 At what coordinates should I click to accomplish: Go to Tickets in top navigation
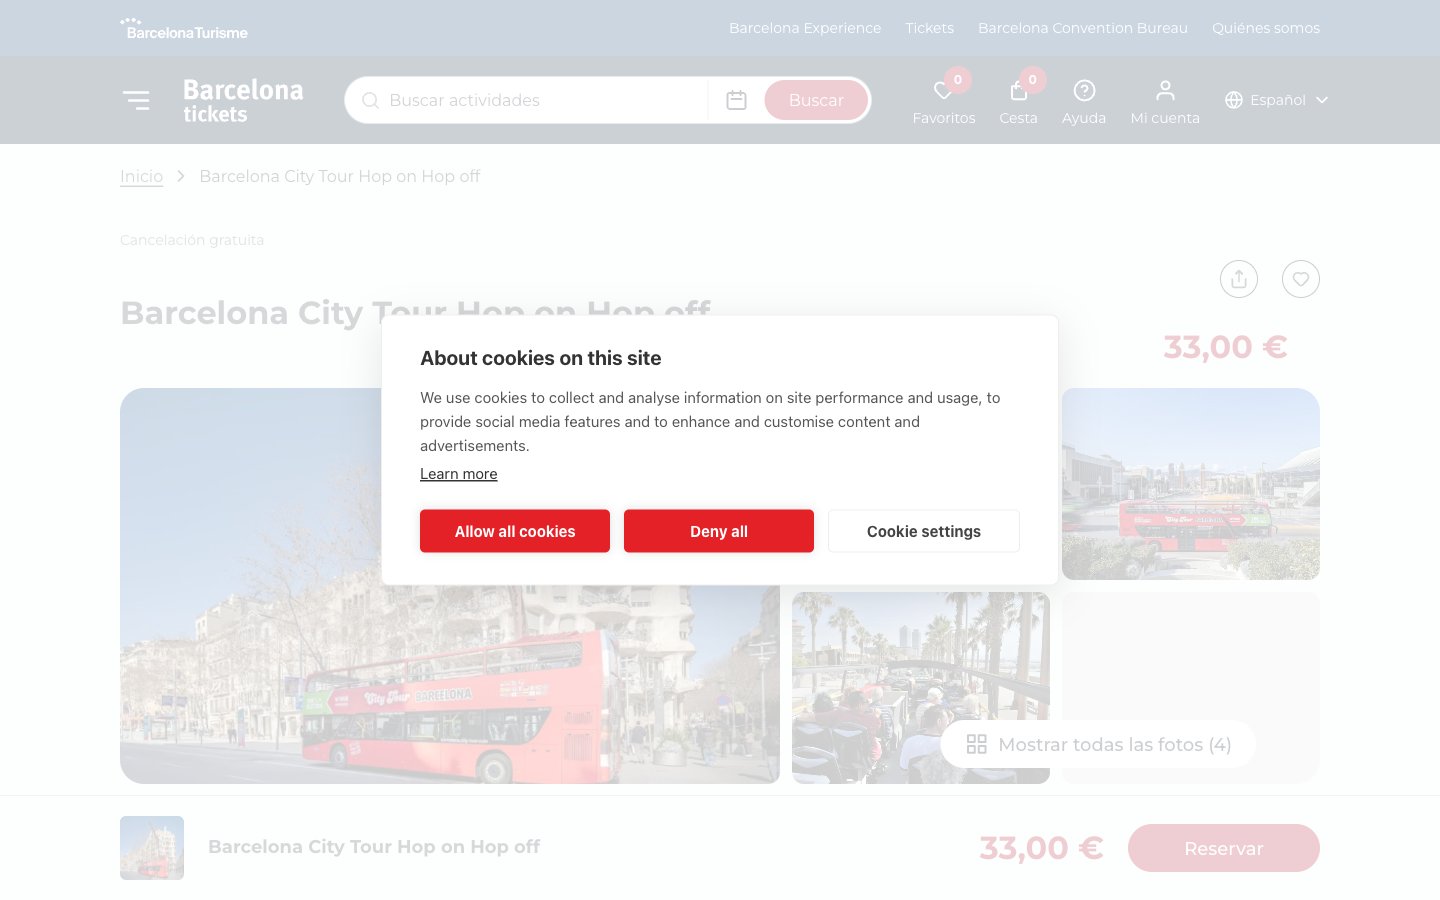point(929,28)
